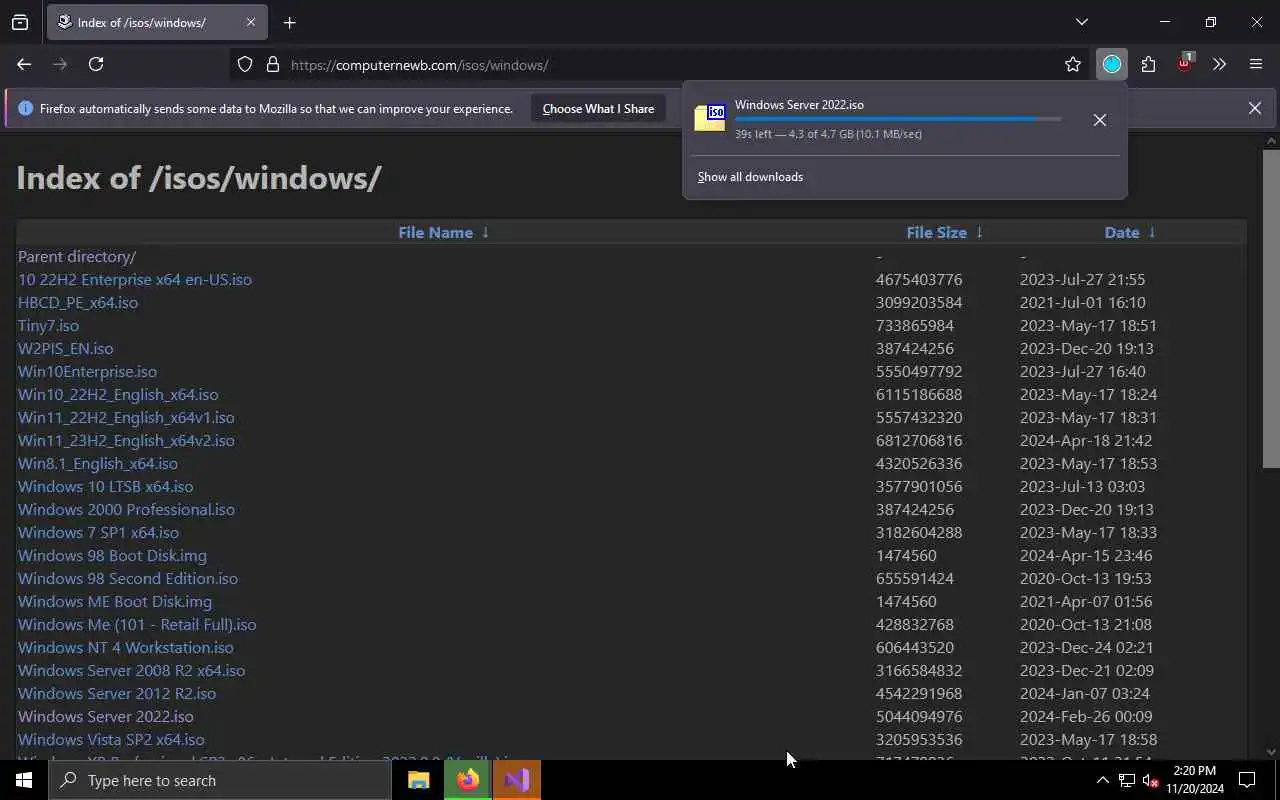This screenshot has width=1280, height=800.
Task: Open Visual Studio from taskbar
Action: coord(516,780)
